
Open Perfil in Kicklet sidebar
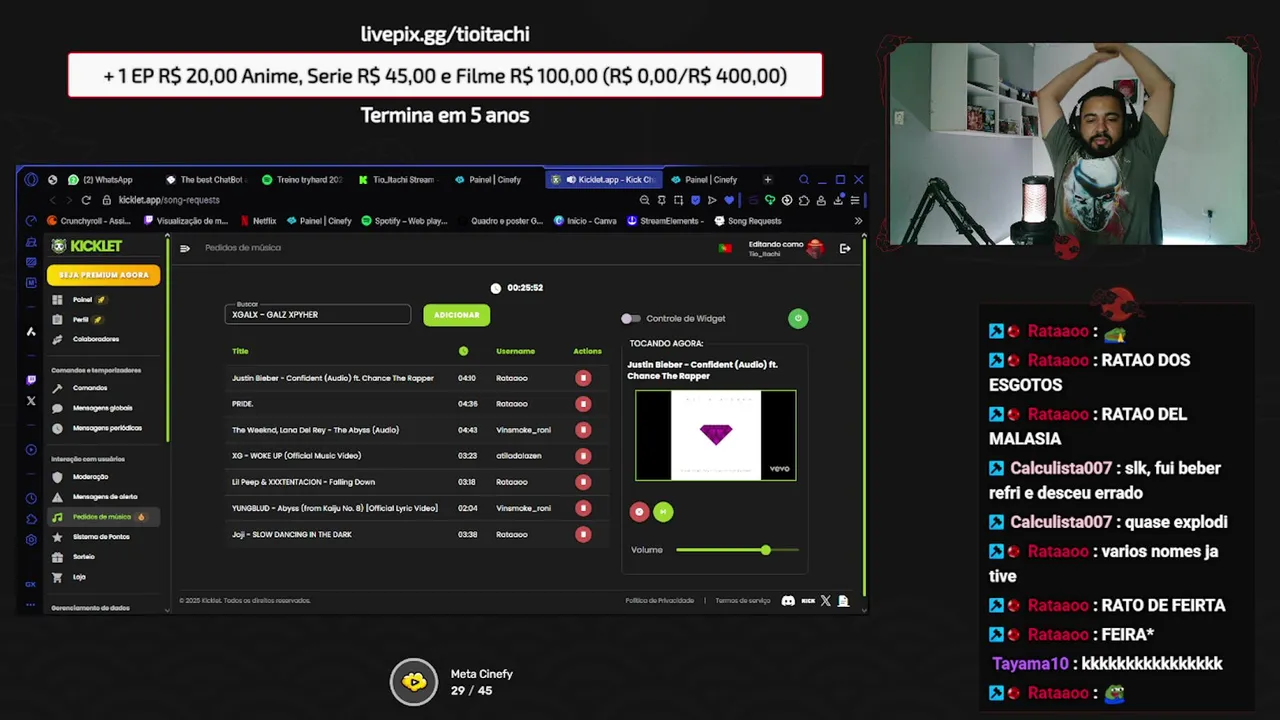pyautogui.click(x=80, y=320)
